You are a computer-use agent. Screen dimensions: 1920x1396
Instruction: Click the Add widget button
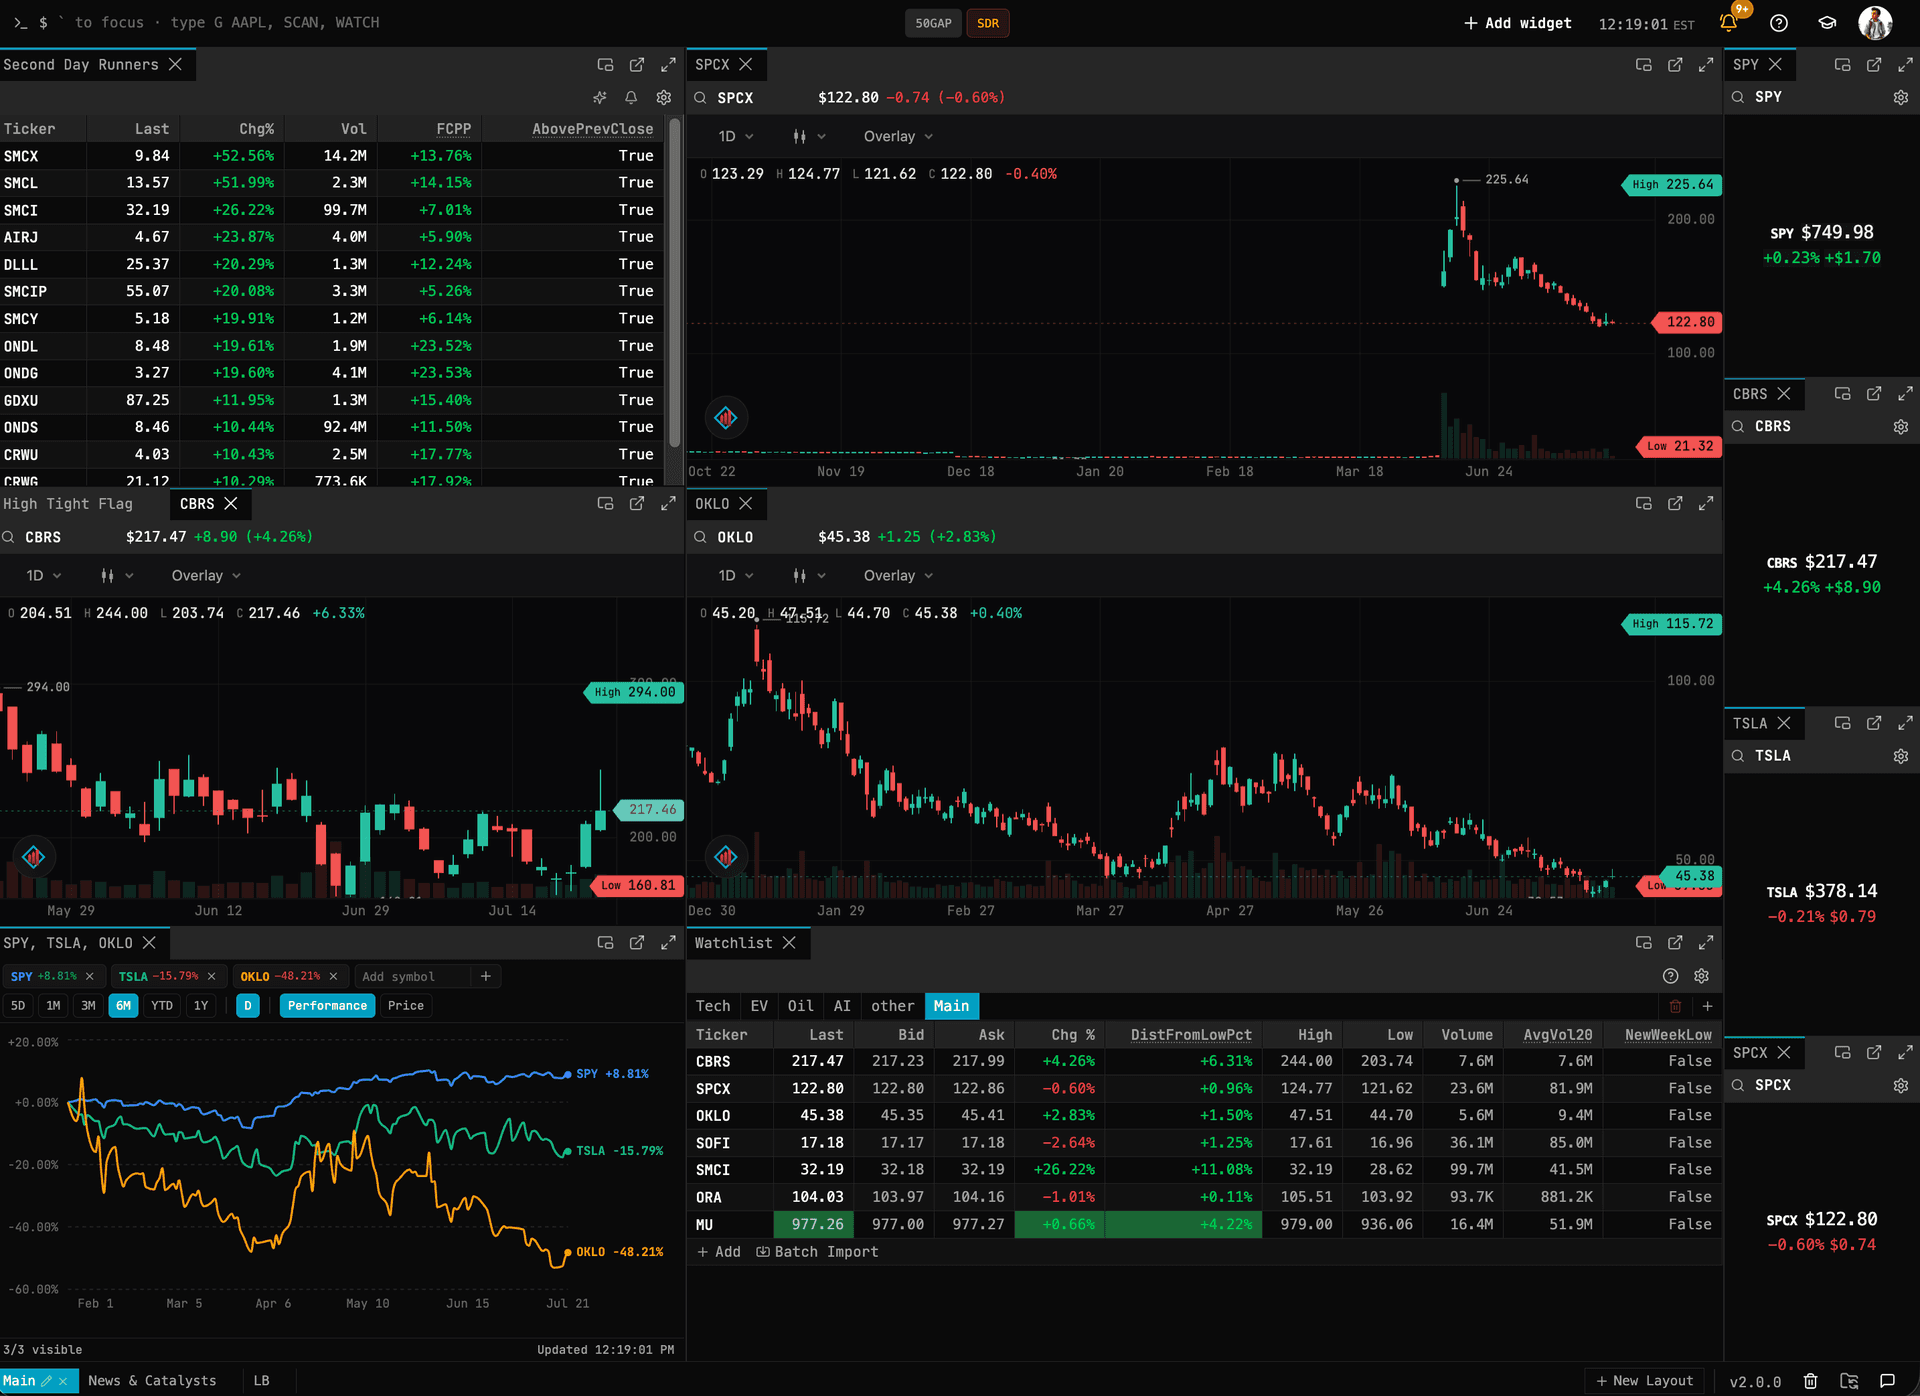[x=1517, y=23]
